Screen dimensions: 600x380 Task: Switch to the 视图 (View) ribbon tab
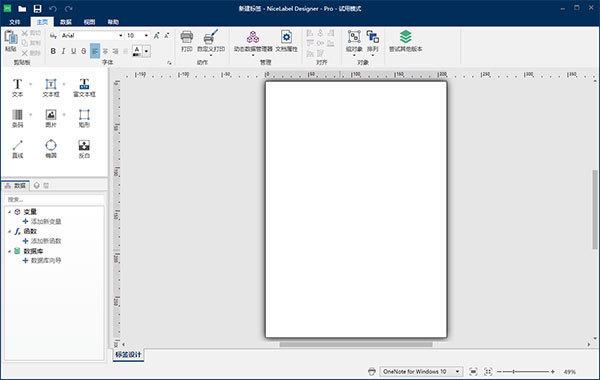coord(90,22)
